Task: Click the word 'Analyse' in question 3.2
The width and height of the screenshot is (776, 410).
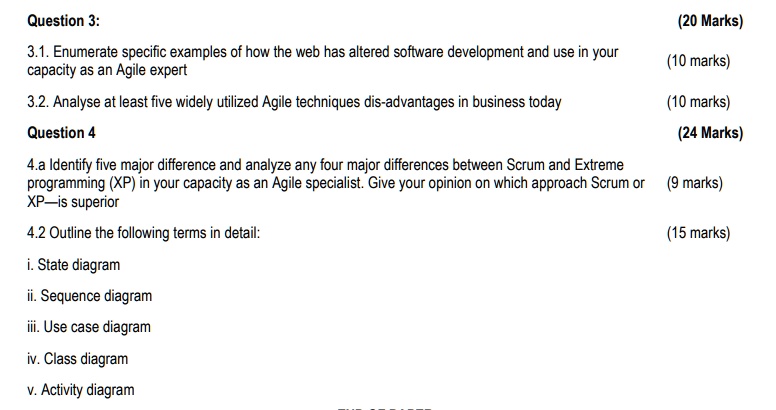Action: pyautogui.click(x=78, y=102)
